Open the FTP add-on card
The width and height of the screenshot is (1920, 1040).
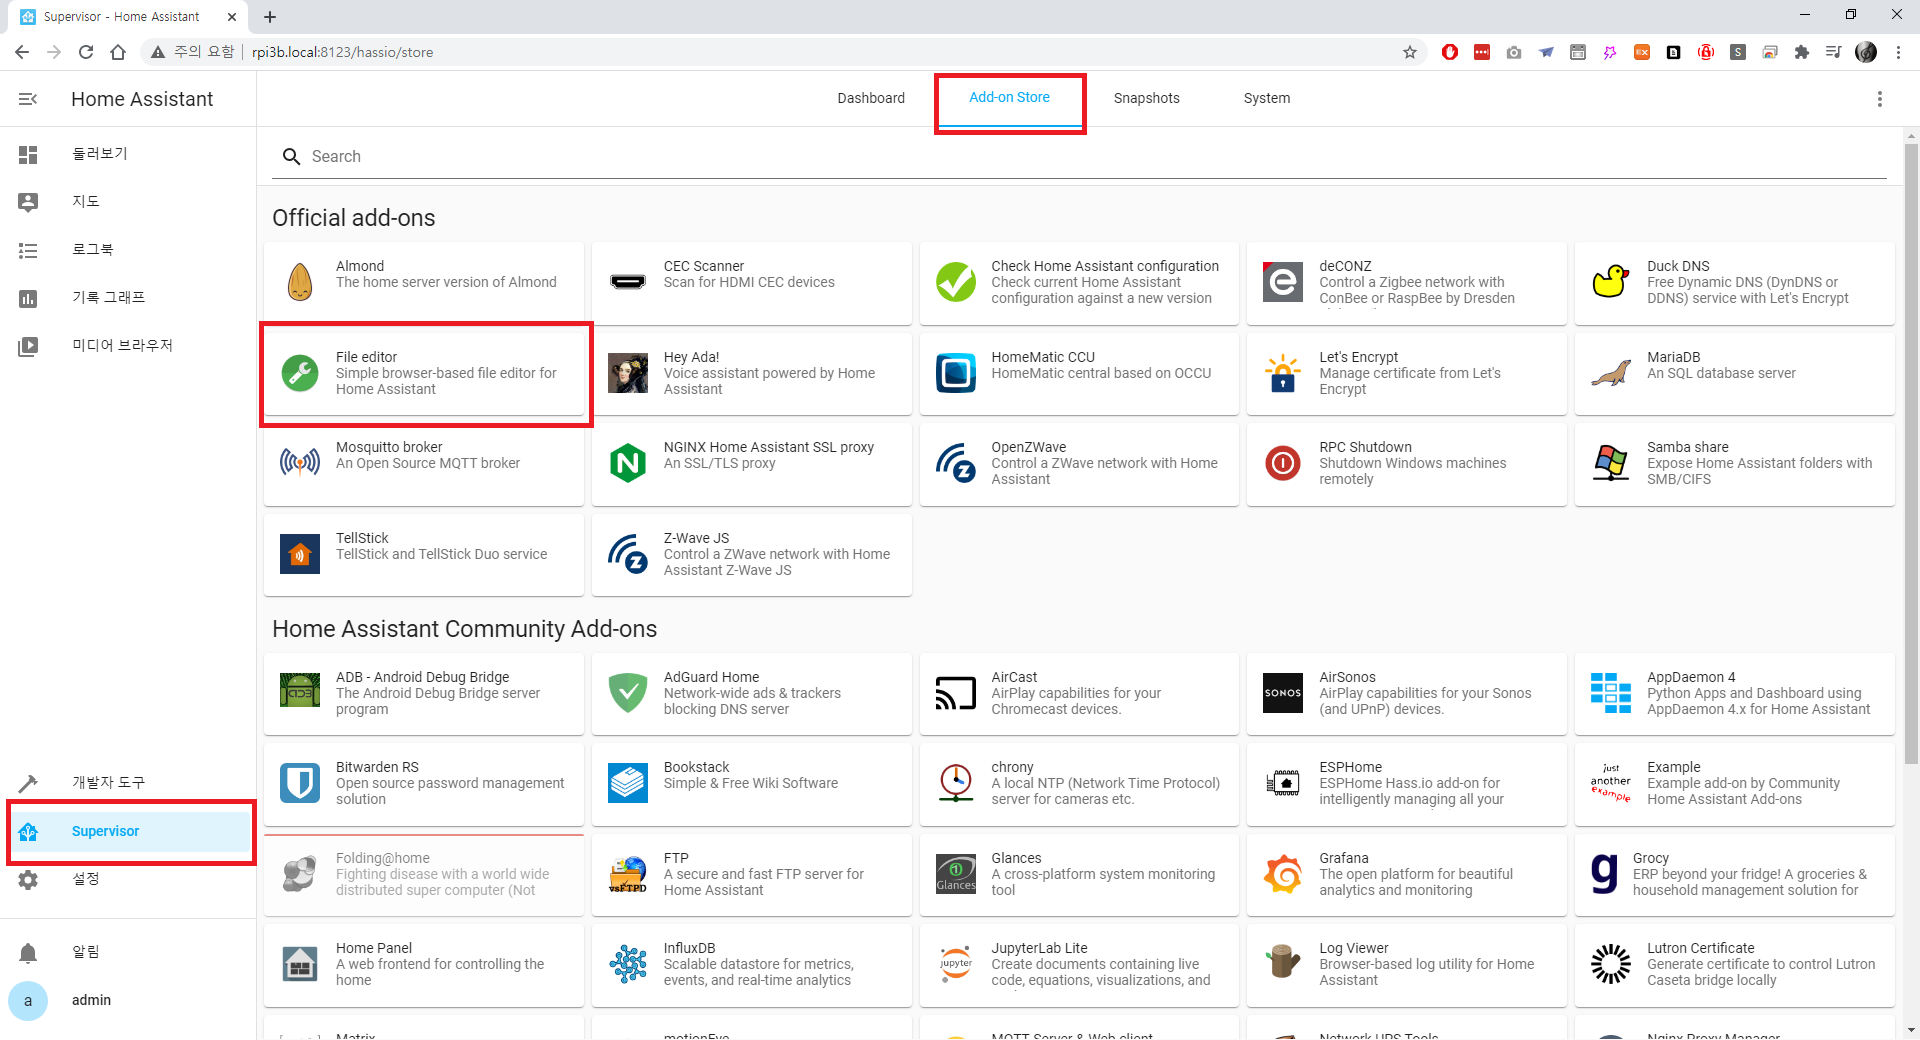pos(751,875)
